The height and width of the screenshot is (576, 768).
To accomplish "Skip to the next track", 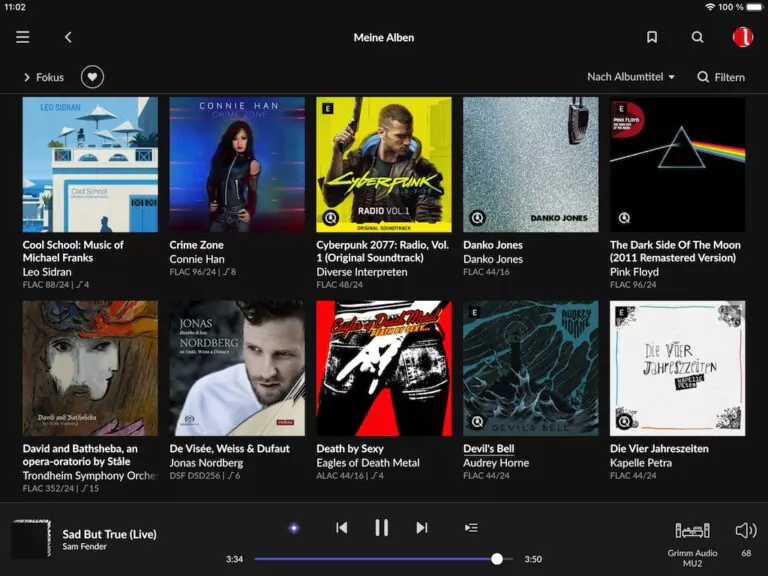I will [x=422, y=528].
